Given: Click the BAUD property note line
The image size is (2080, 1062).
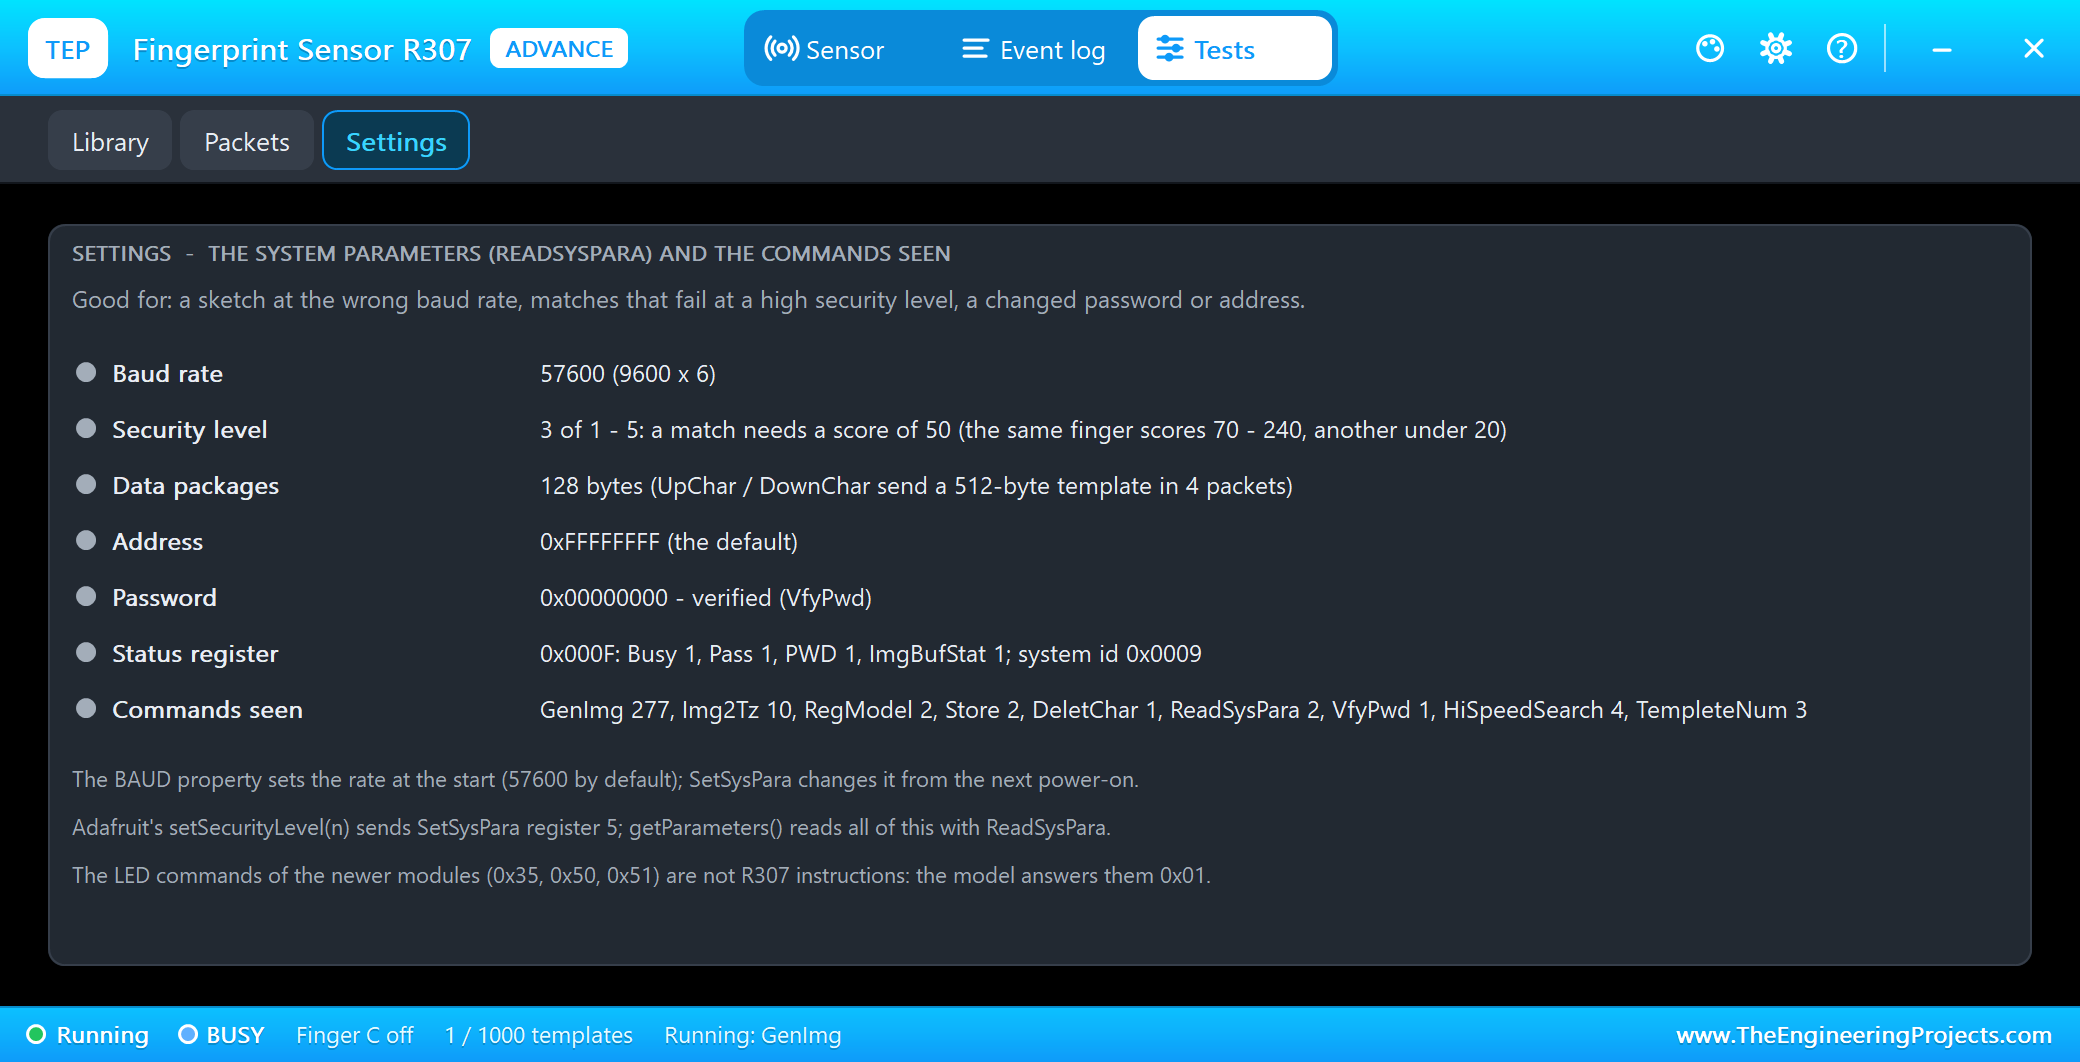Looking at the screenshot, I should click(x=605, y=779).
